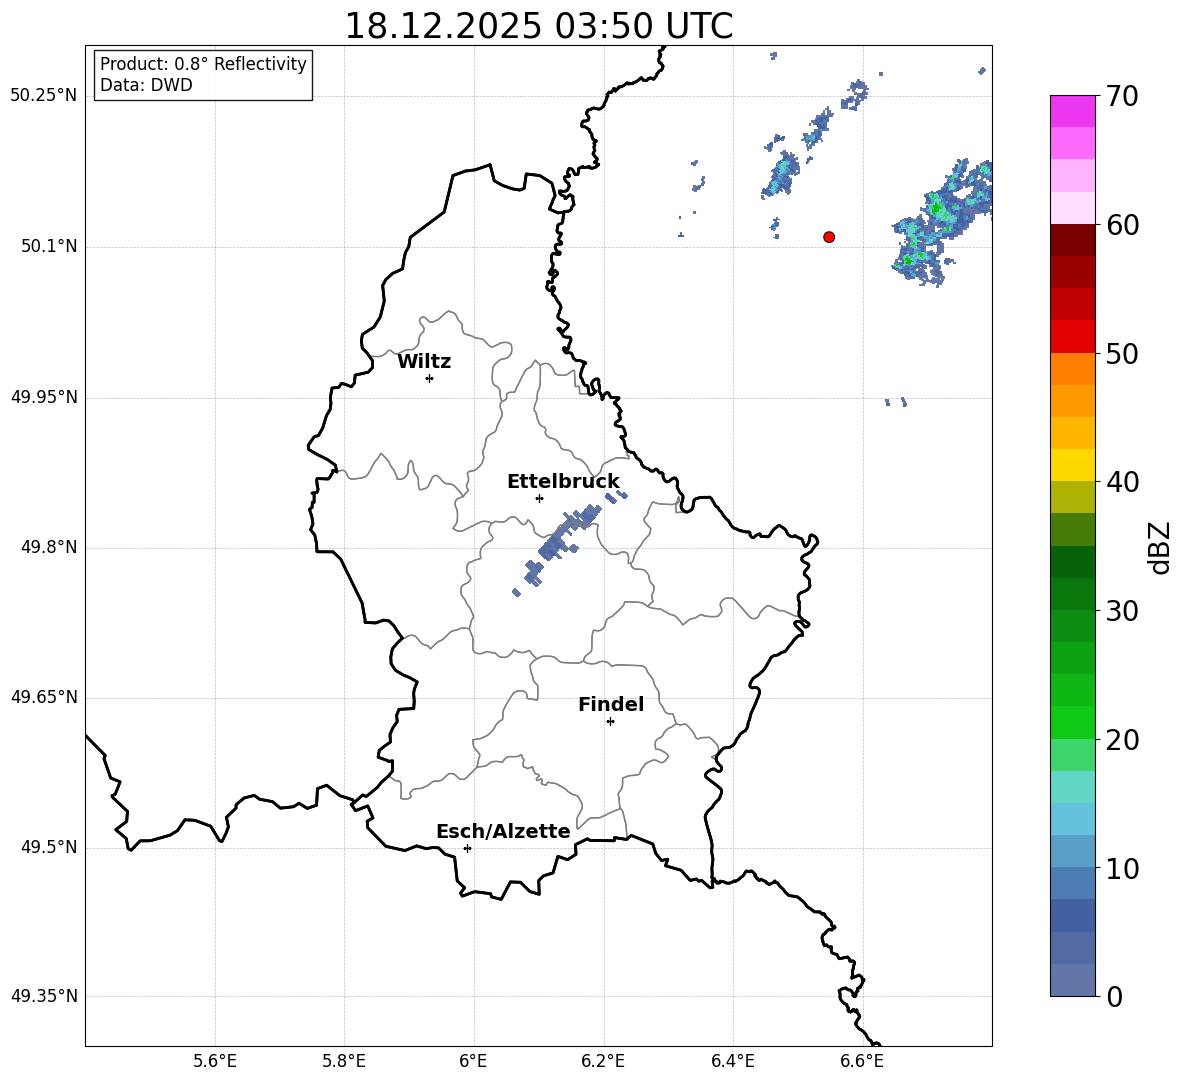1184x1081 pixels.
Task: Click the title 18.12.2025 03:50 UTC
Action: (x=538, y=26)
